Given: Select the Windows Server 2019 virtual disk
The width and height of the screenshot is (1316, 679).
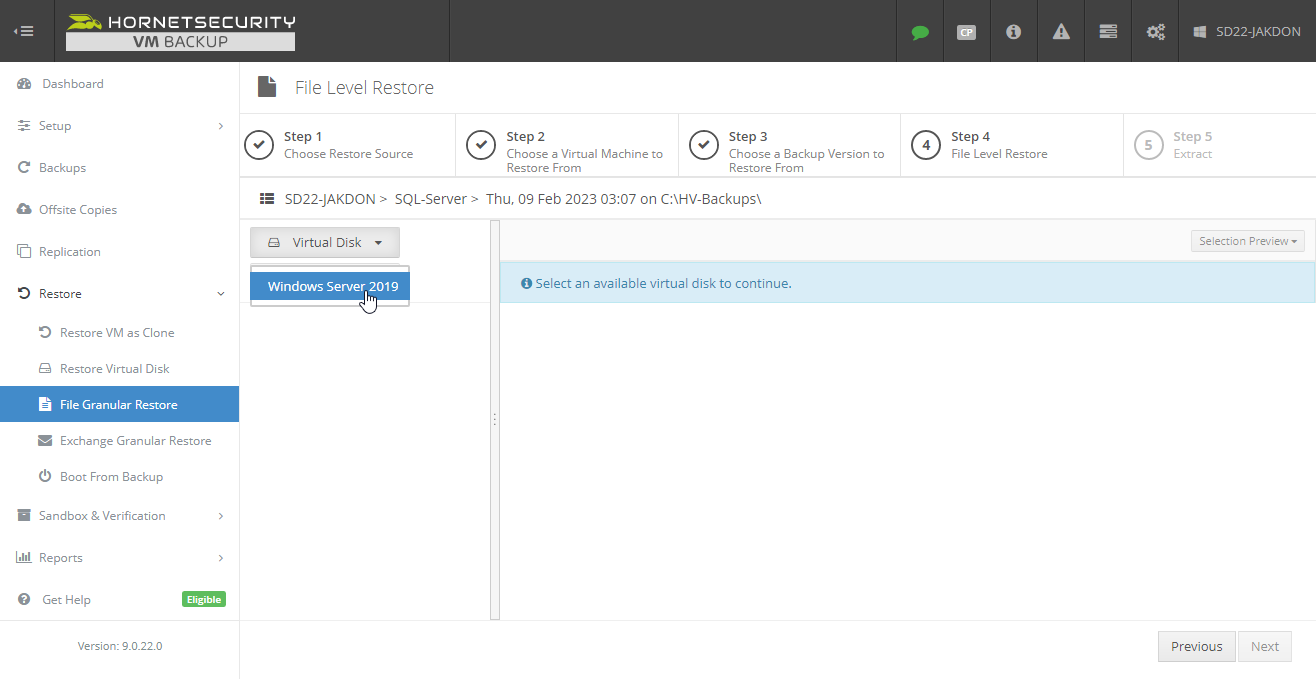Looking at the screenshot, I should (x=330, y=285).
